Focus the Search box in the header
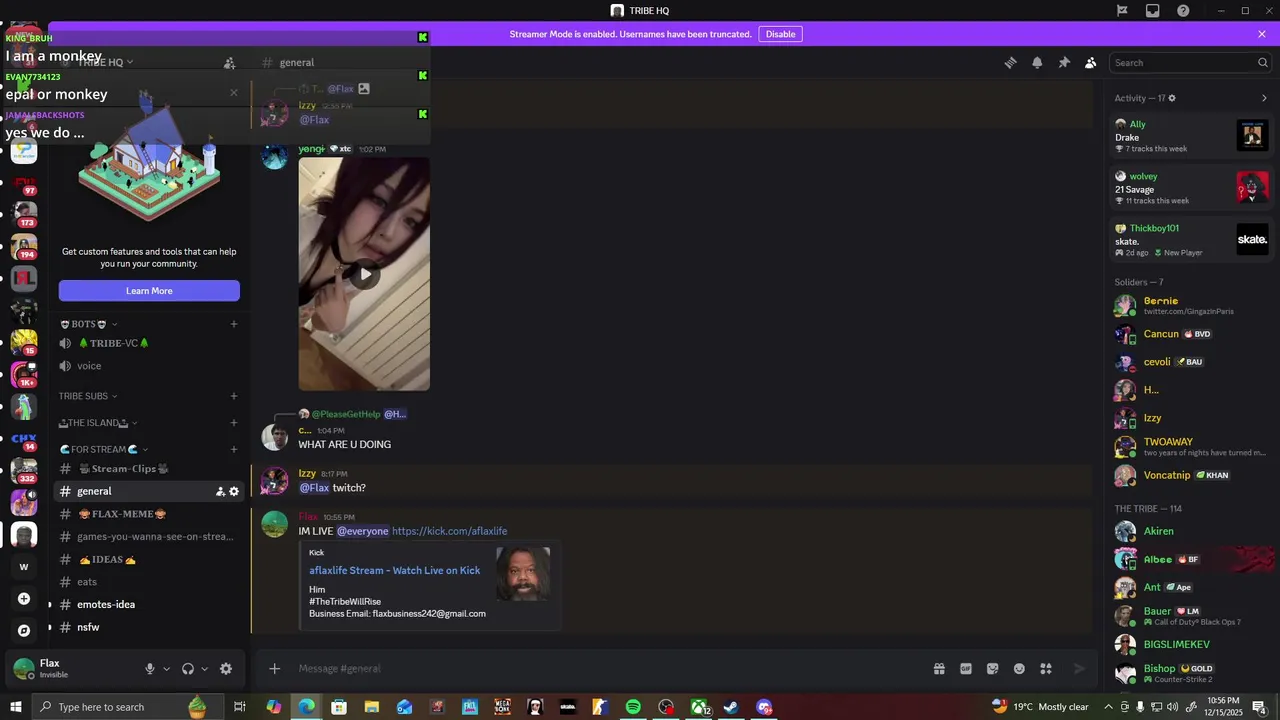1280x720 pixels. point(1190,62)
